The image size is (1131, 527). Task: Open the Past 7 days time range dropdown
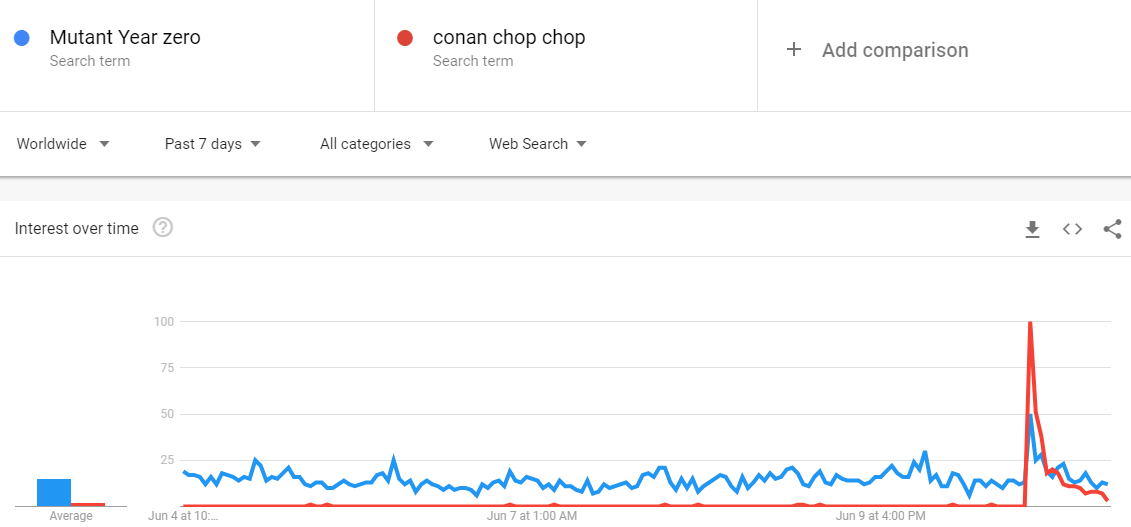click(213, 143)
